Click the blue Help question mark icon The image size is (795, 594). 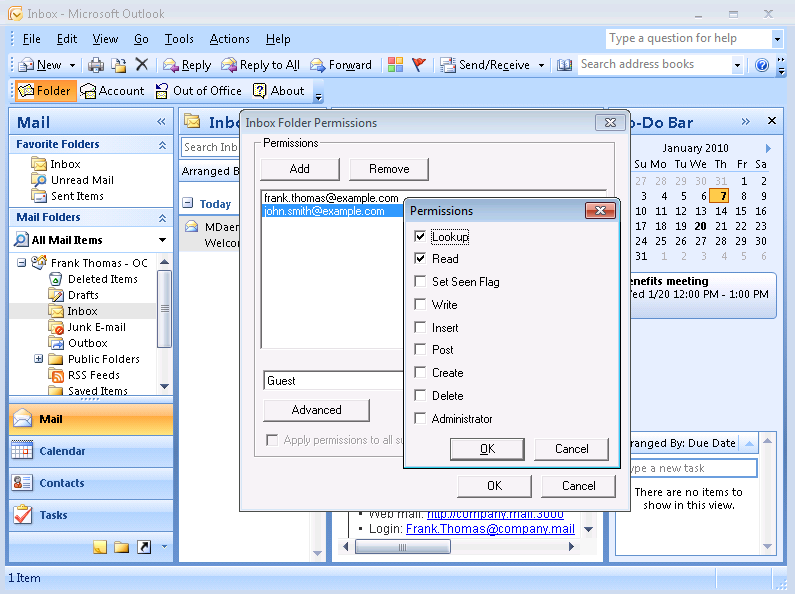762,65
